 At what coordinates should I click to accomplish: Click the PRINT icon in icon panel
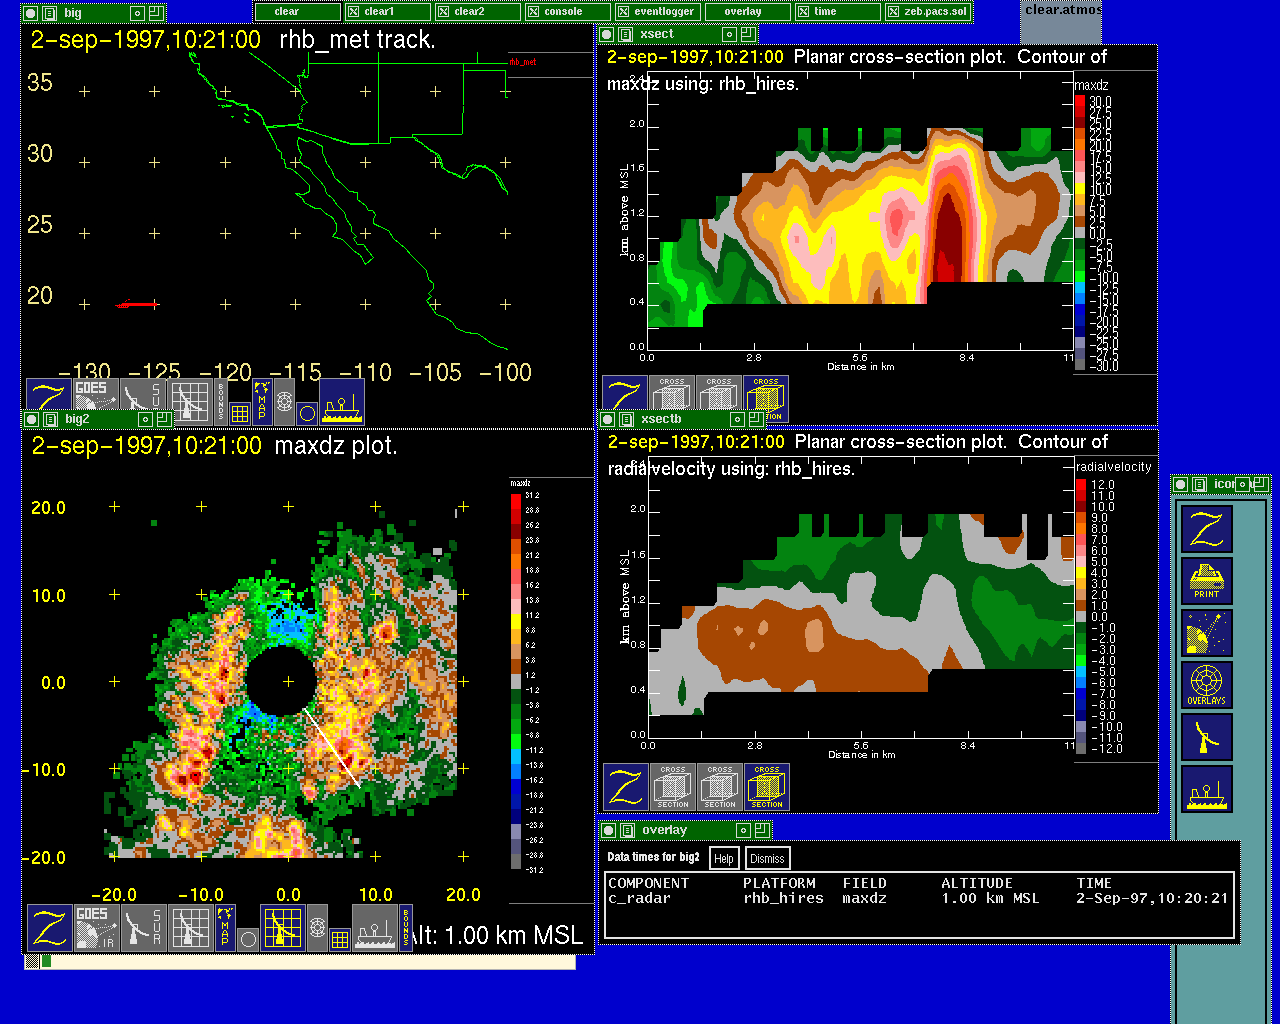click(1206, 581)
